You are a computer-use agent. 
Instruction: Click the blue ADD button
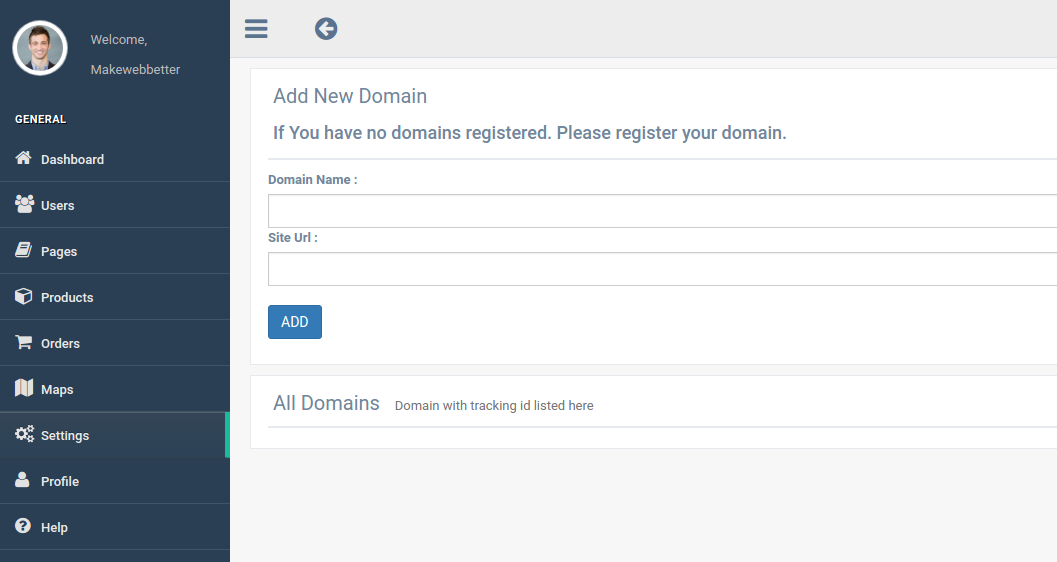pos(295,322)
